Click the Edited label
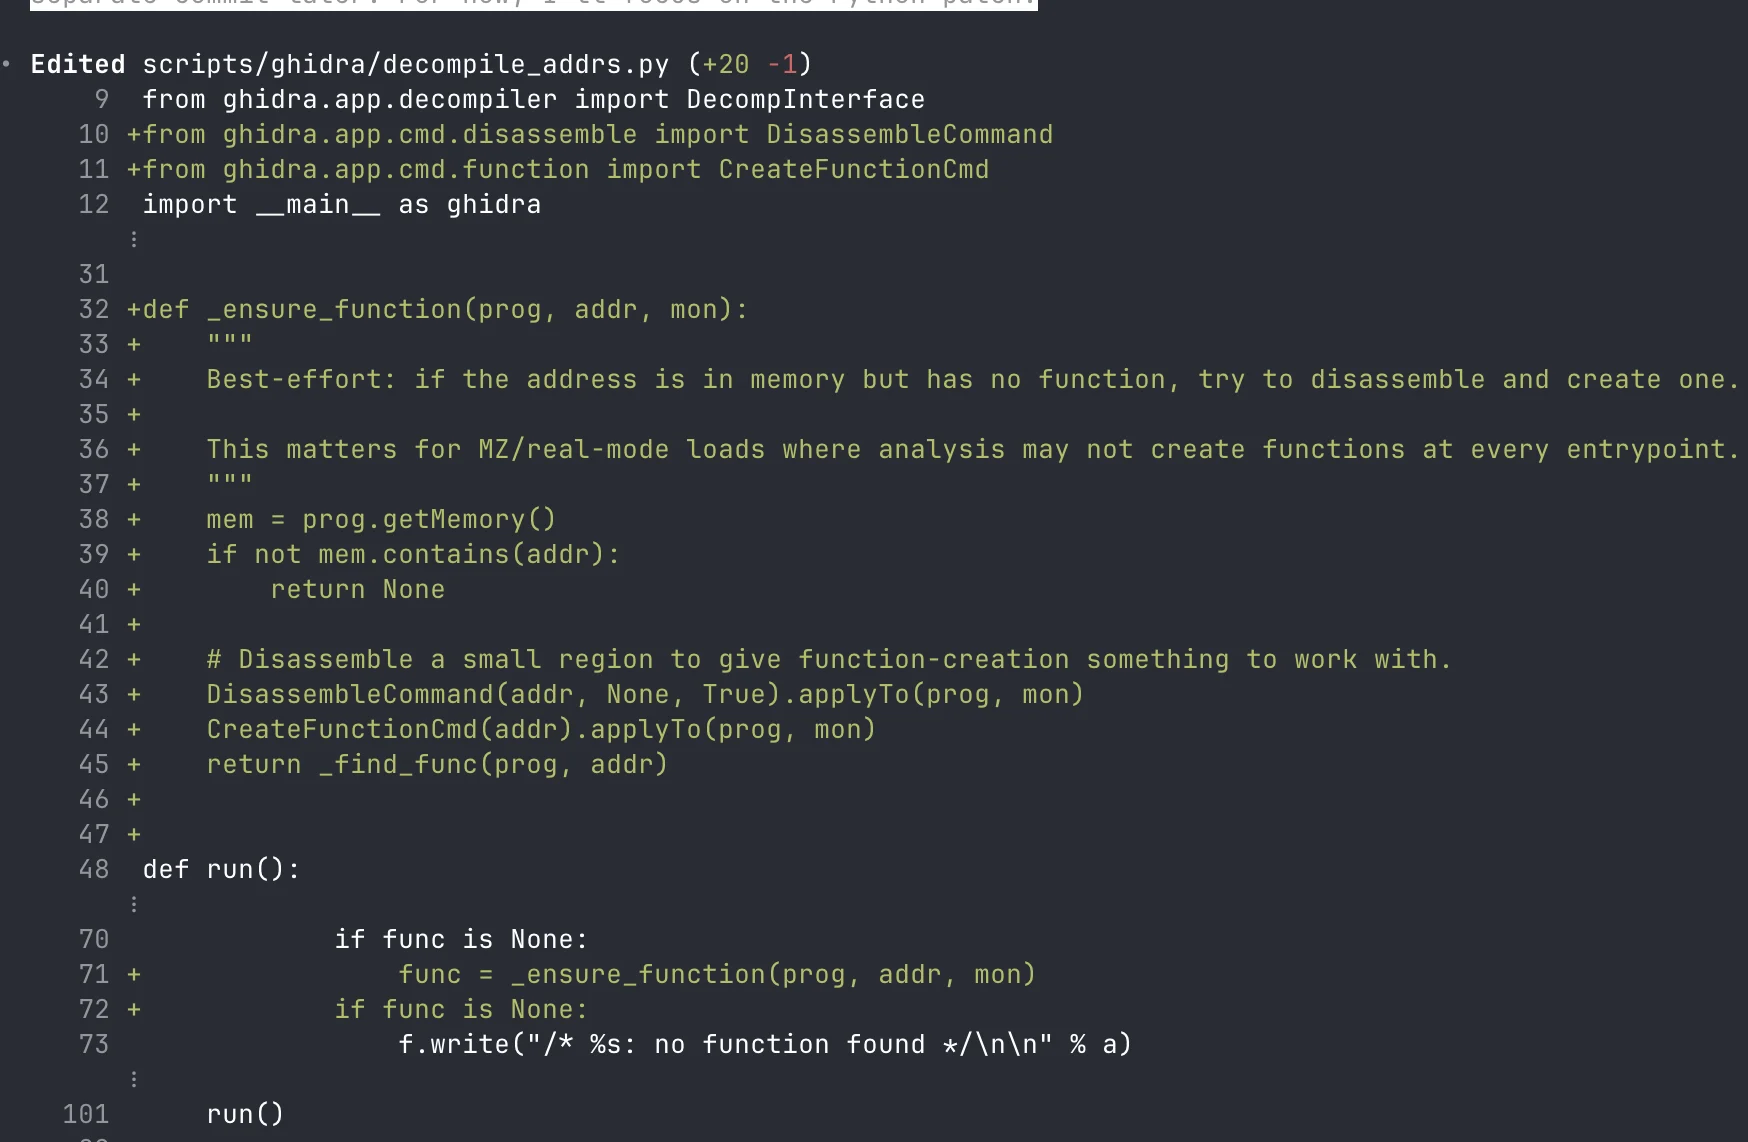The height and width of the screenshot is (1142, 1748). tap(78, 65)
